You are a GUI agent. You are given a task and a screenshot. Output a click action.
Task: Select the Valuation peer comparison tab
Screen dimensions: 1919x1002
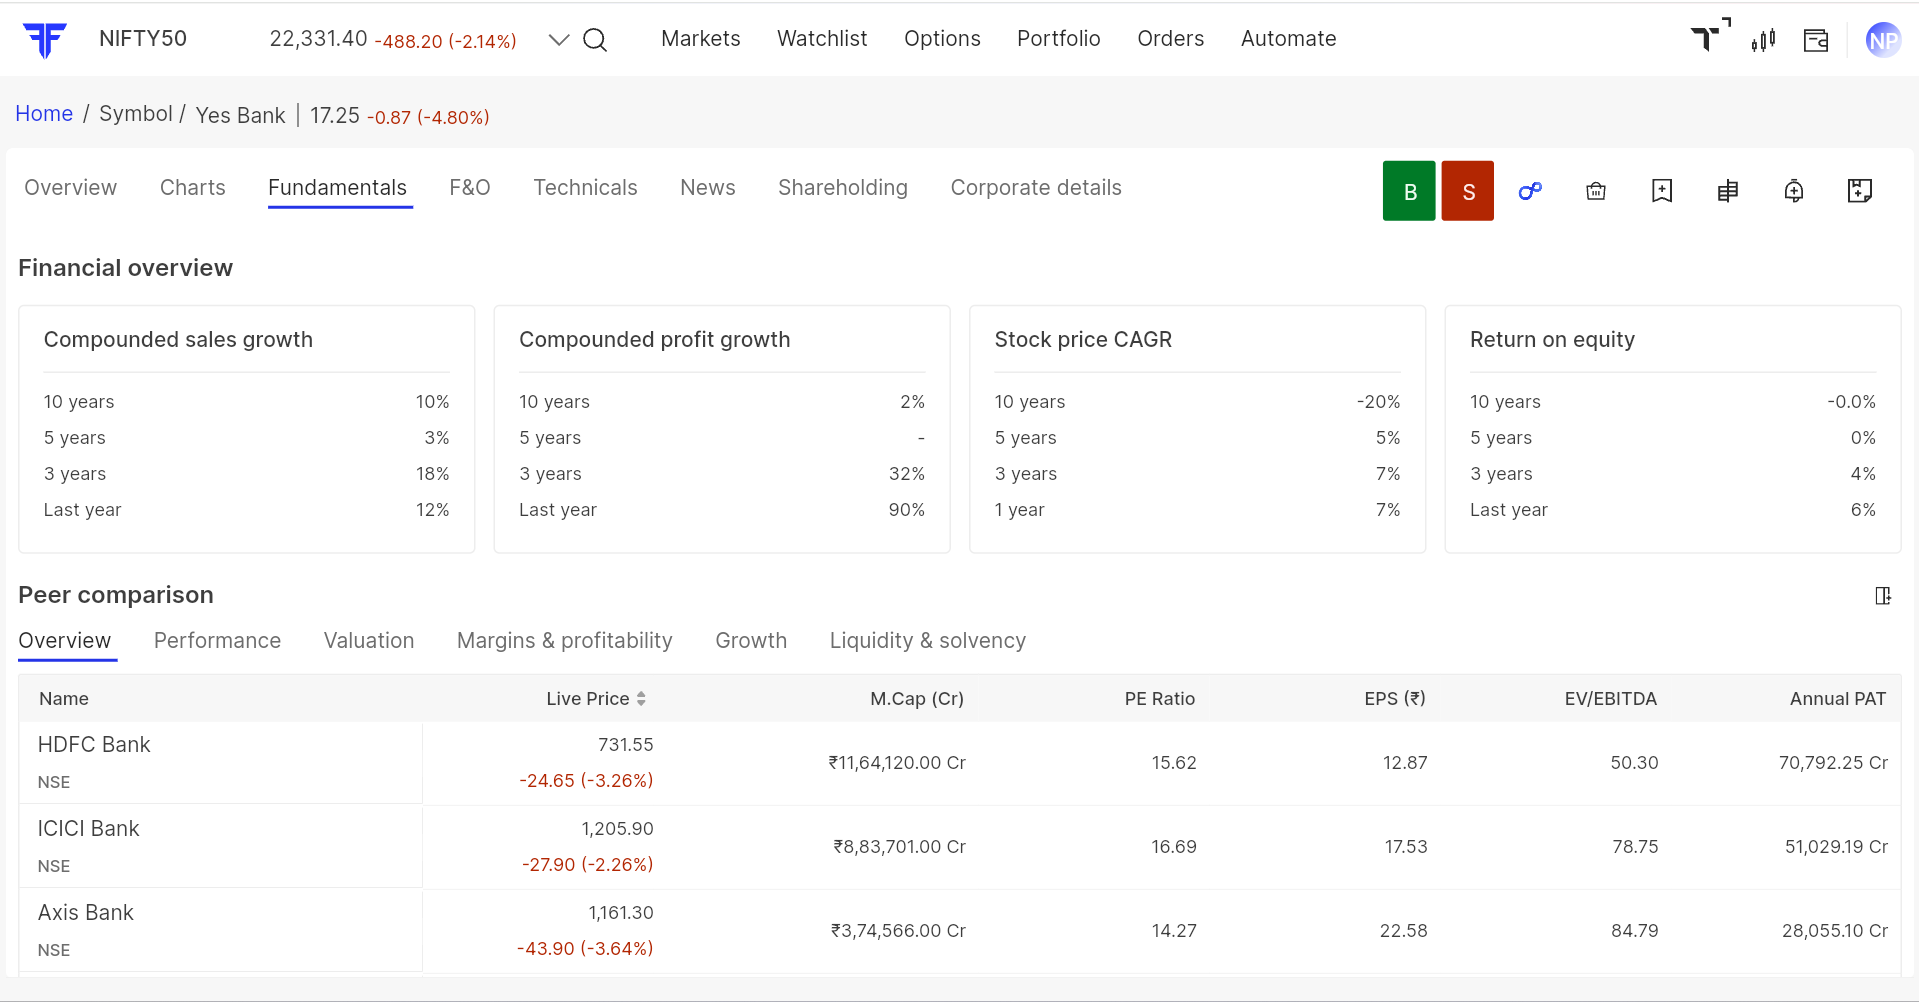coord(368,641)
